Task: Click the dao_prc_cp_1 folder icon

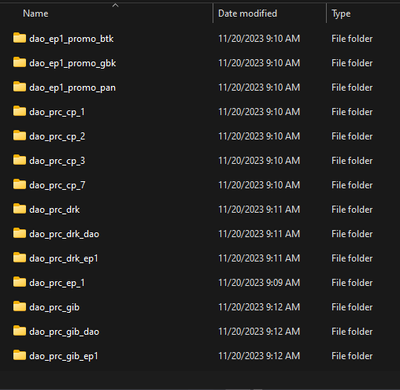Action: tap(19, 111)
